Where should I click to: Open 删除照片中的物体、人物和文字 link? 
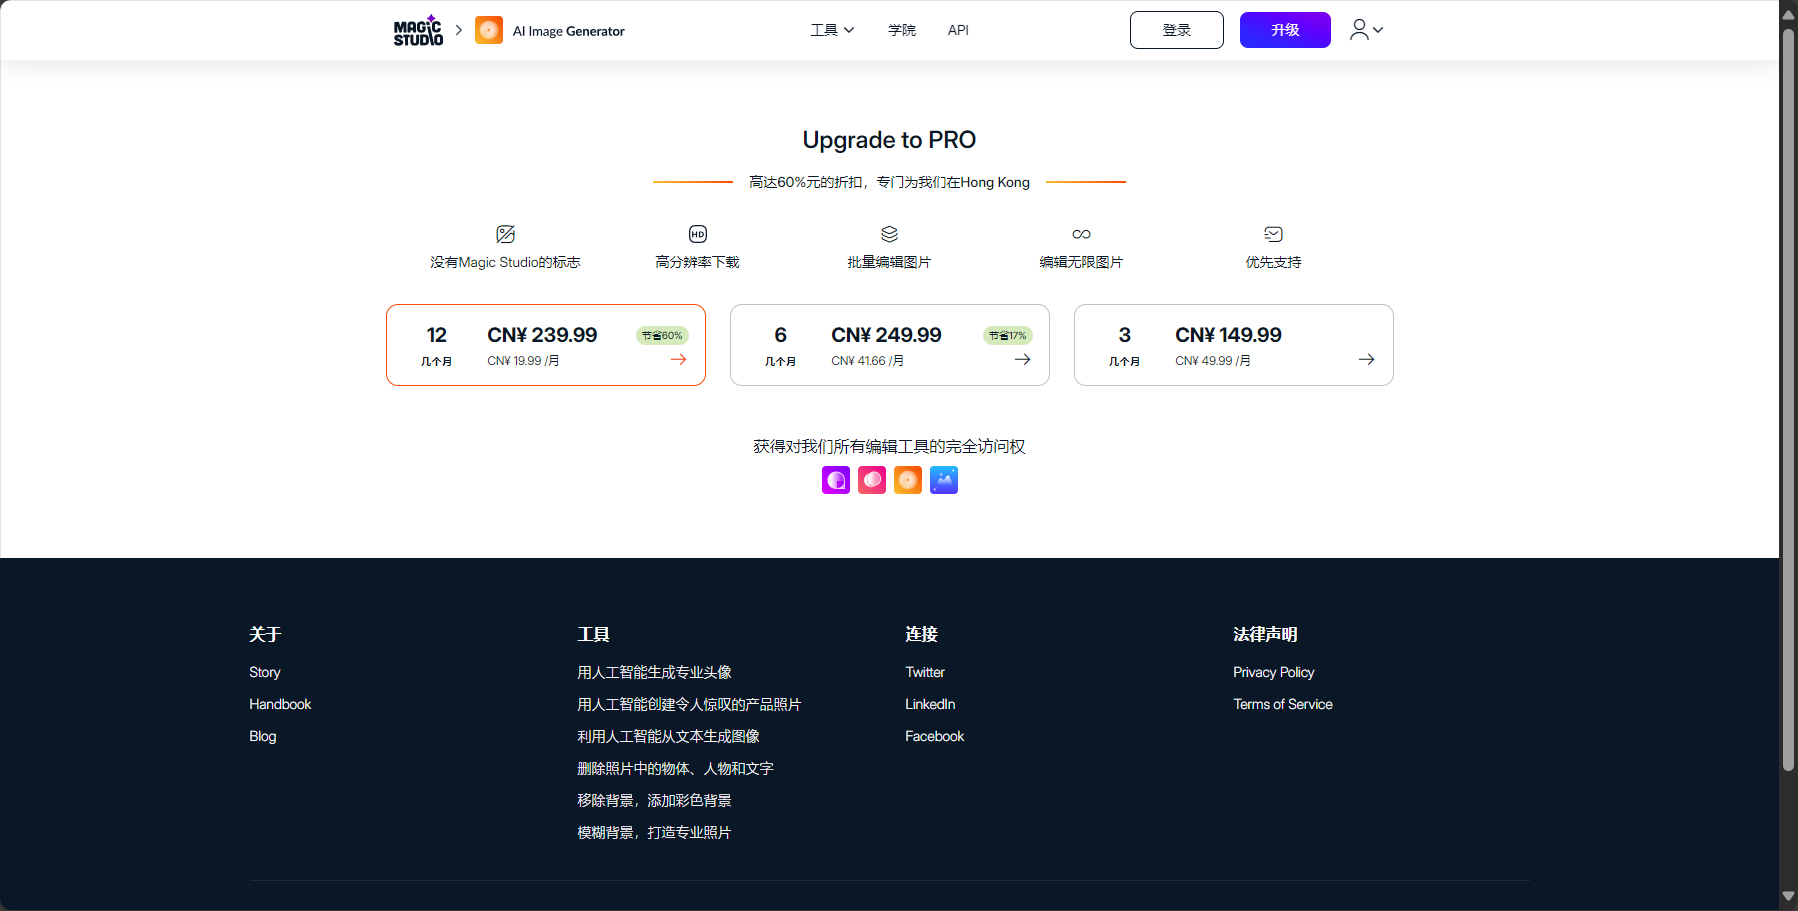[675, 768]
